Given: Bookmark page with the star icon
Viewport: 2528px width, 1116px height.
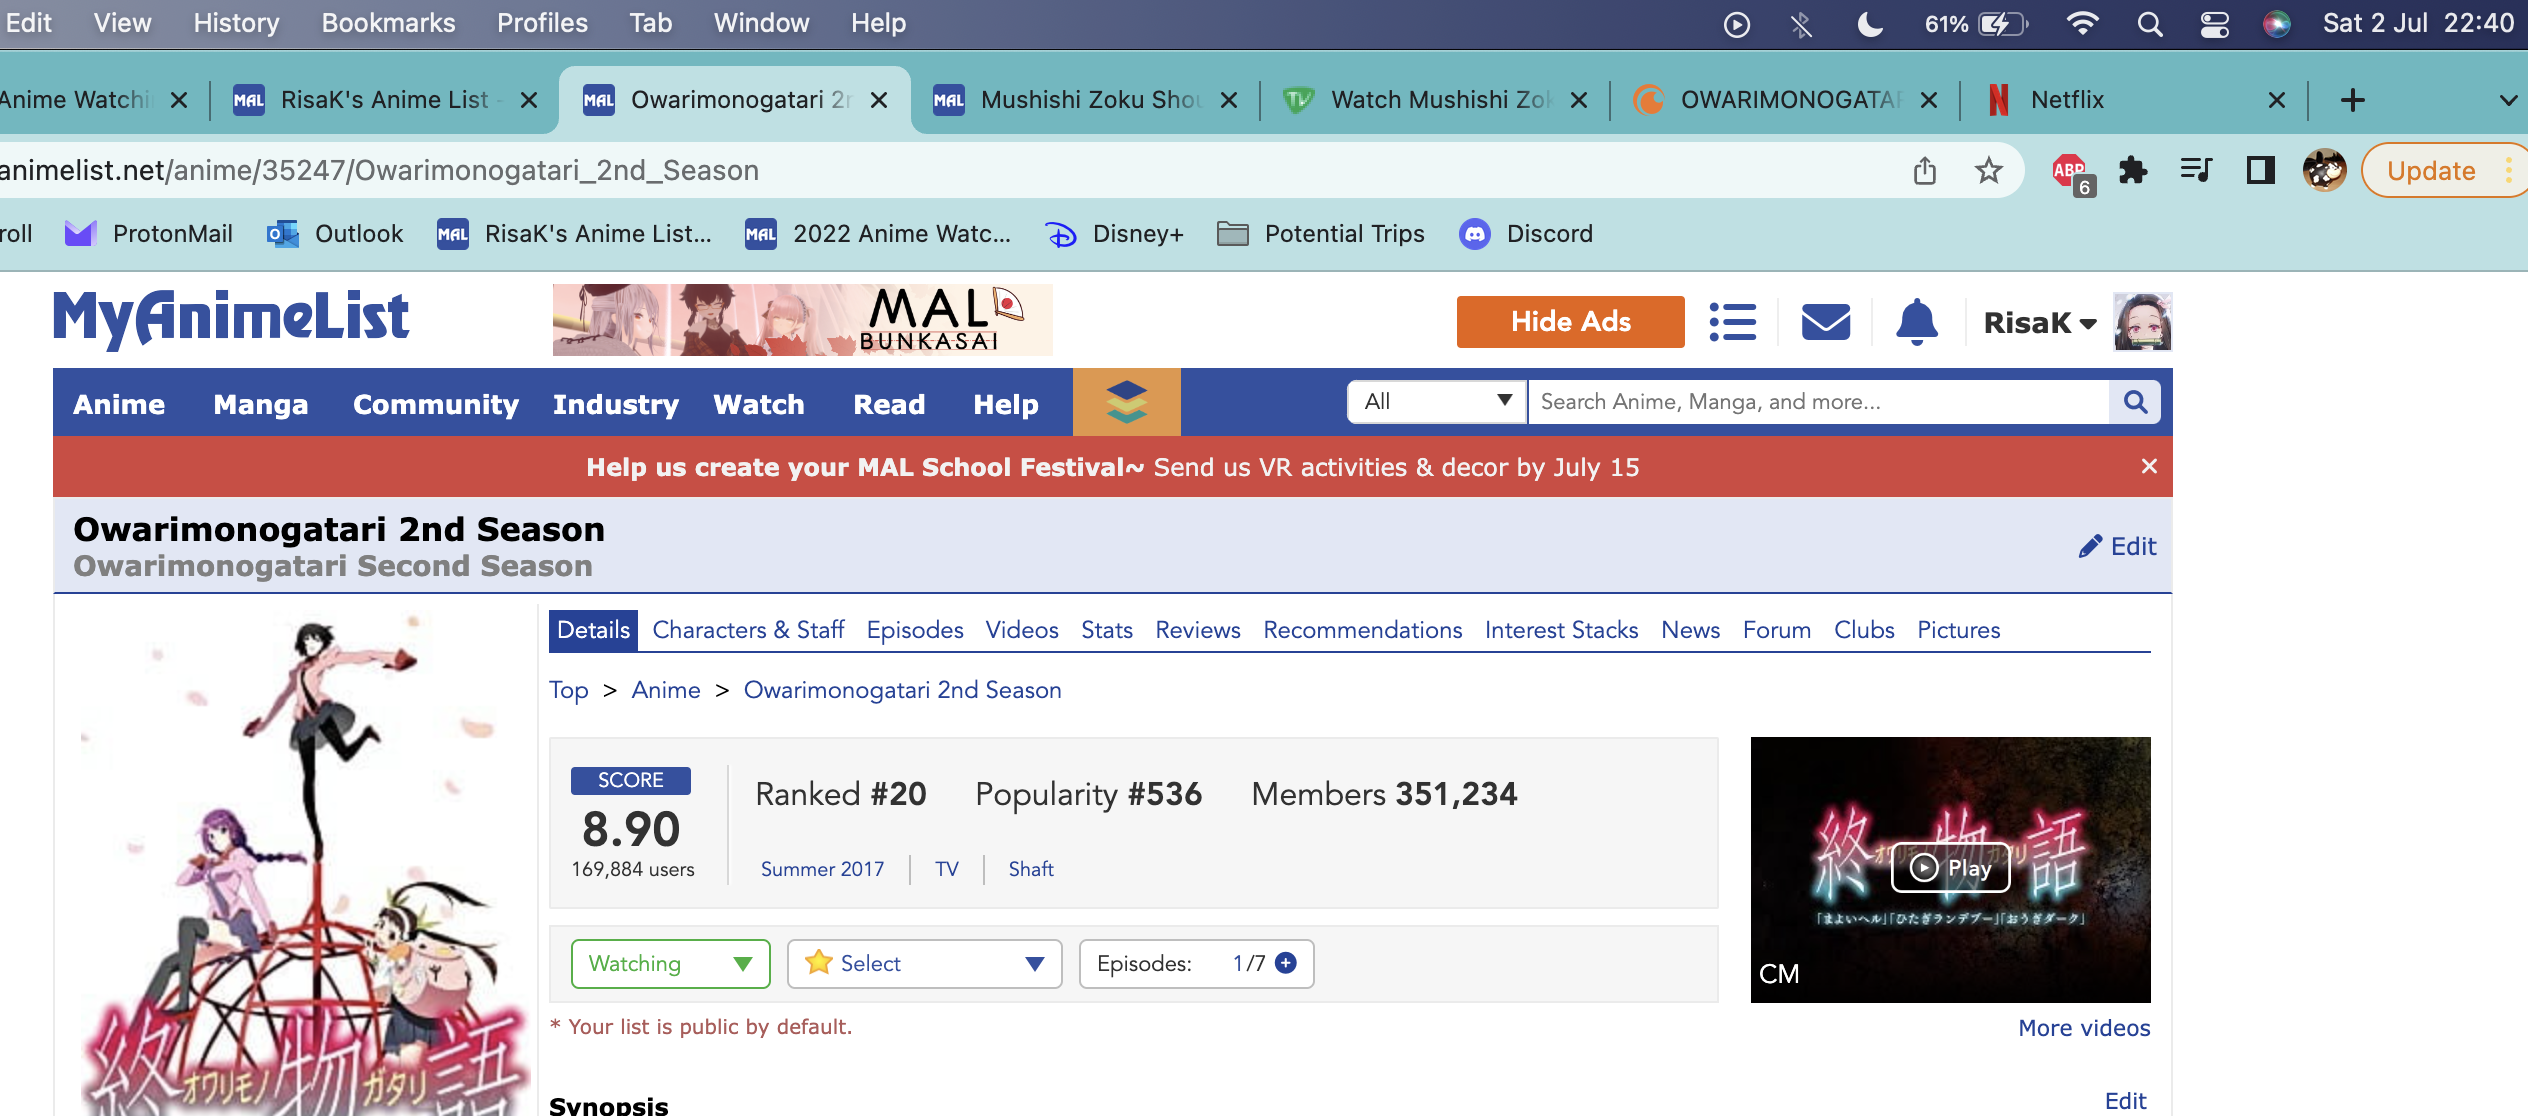Looking at the screenshot, I should tap(1988, 171).
